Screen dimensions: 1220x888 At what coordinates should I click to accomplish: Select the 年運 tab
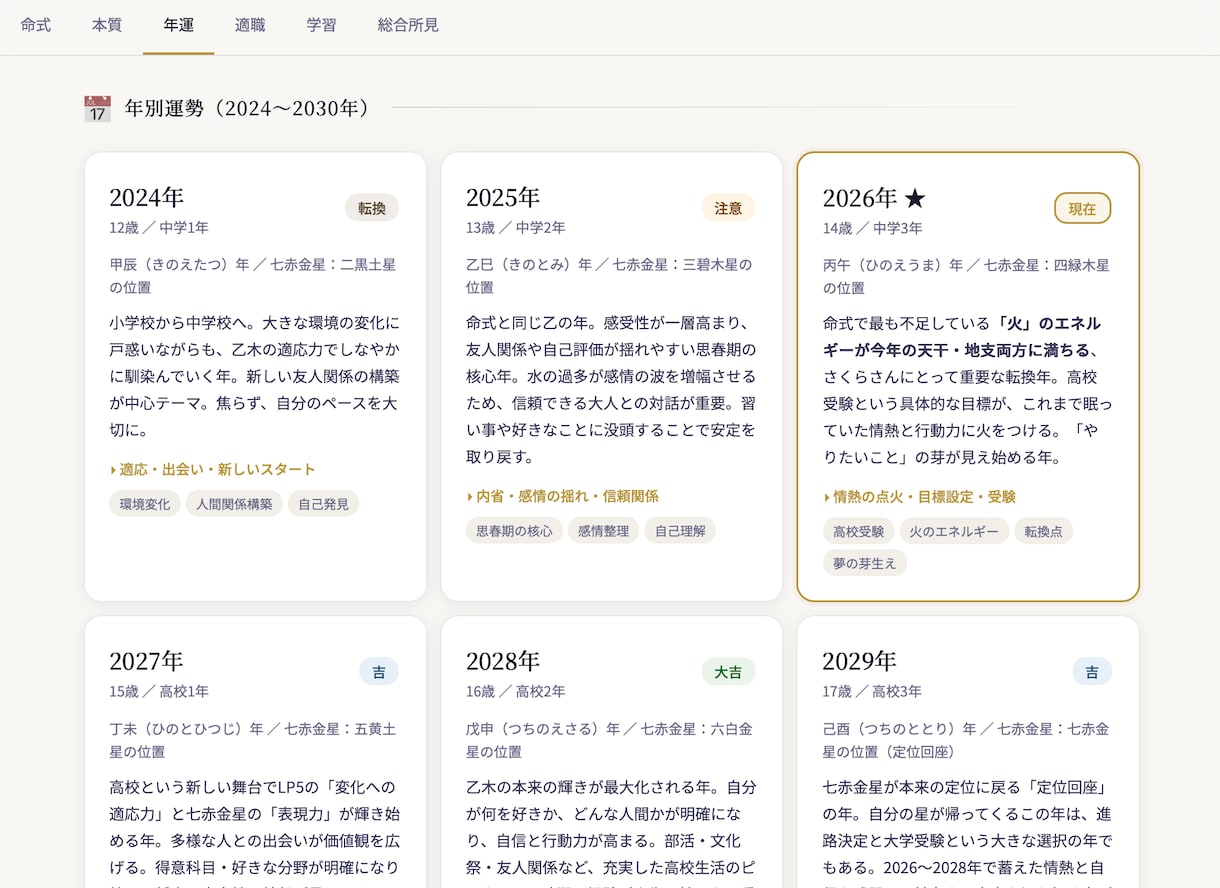click(x=179, y=25)
